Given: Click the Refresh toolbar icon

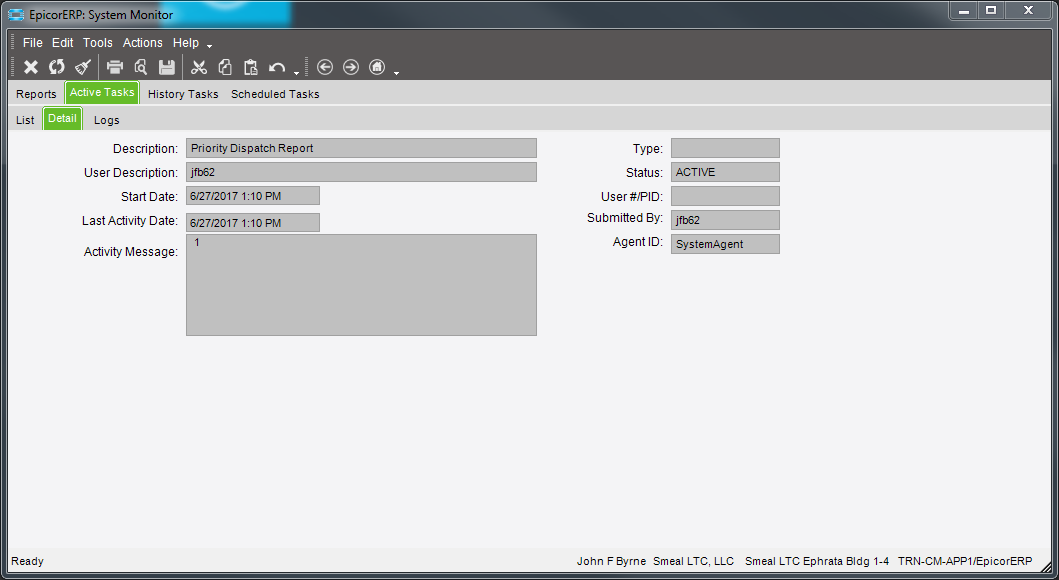Looking at the screenshot, I should pyautogui.click(x=56, y=67).
